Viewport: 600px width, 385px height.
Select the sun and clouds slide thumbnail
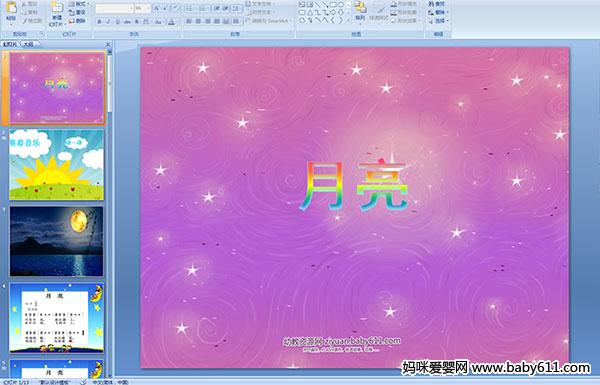(57, 165)
